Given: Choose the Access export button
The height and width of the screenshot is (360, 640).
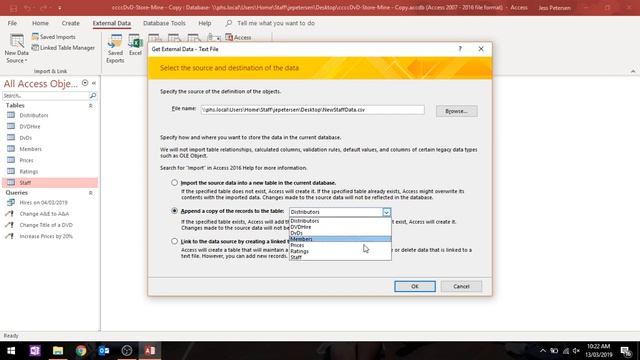Looking at the screenshot, I should (x=238, y=37).
